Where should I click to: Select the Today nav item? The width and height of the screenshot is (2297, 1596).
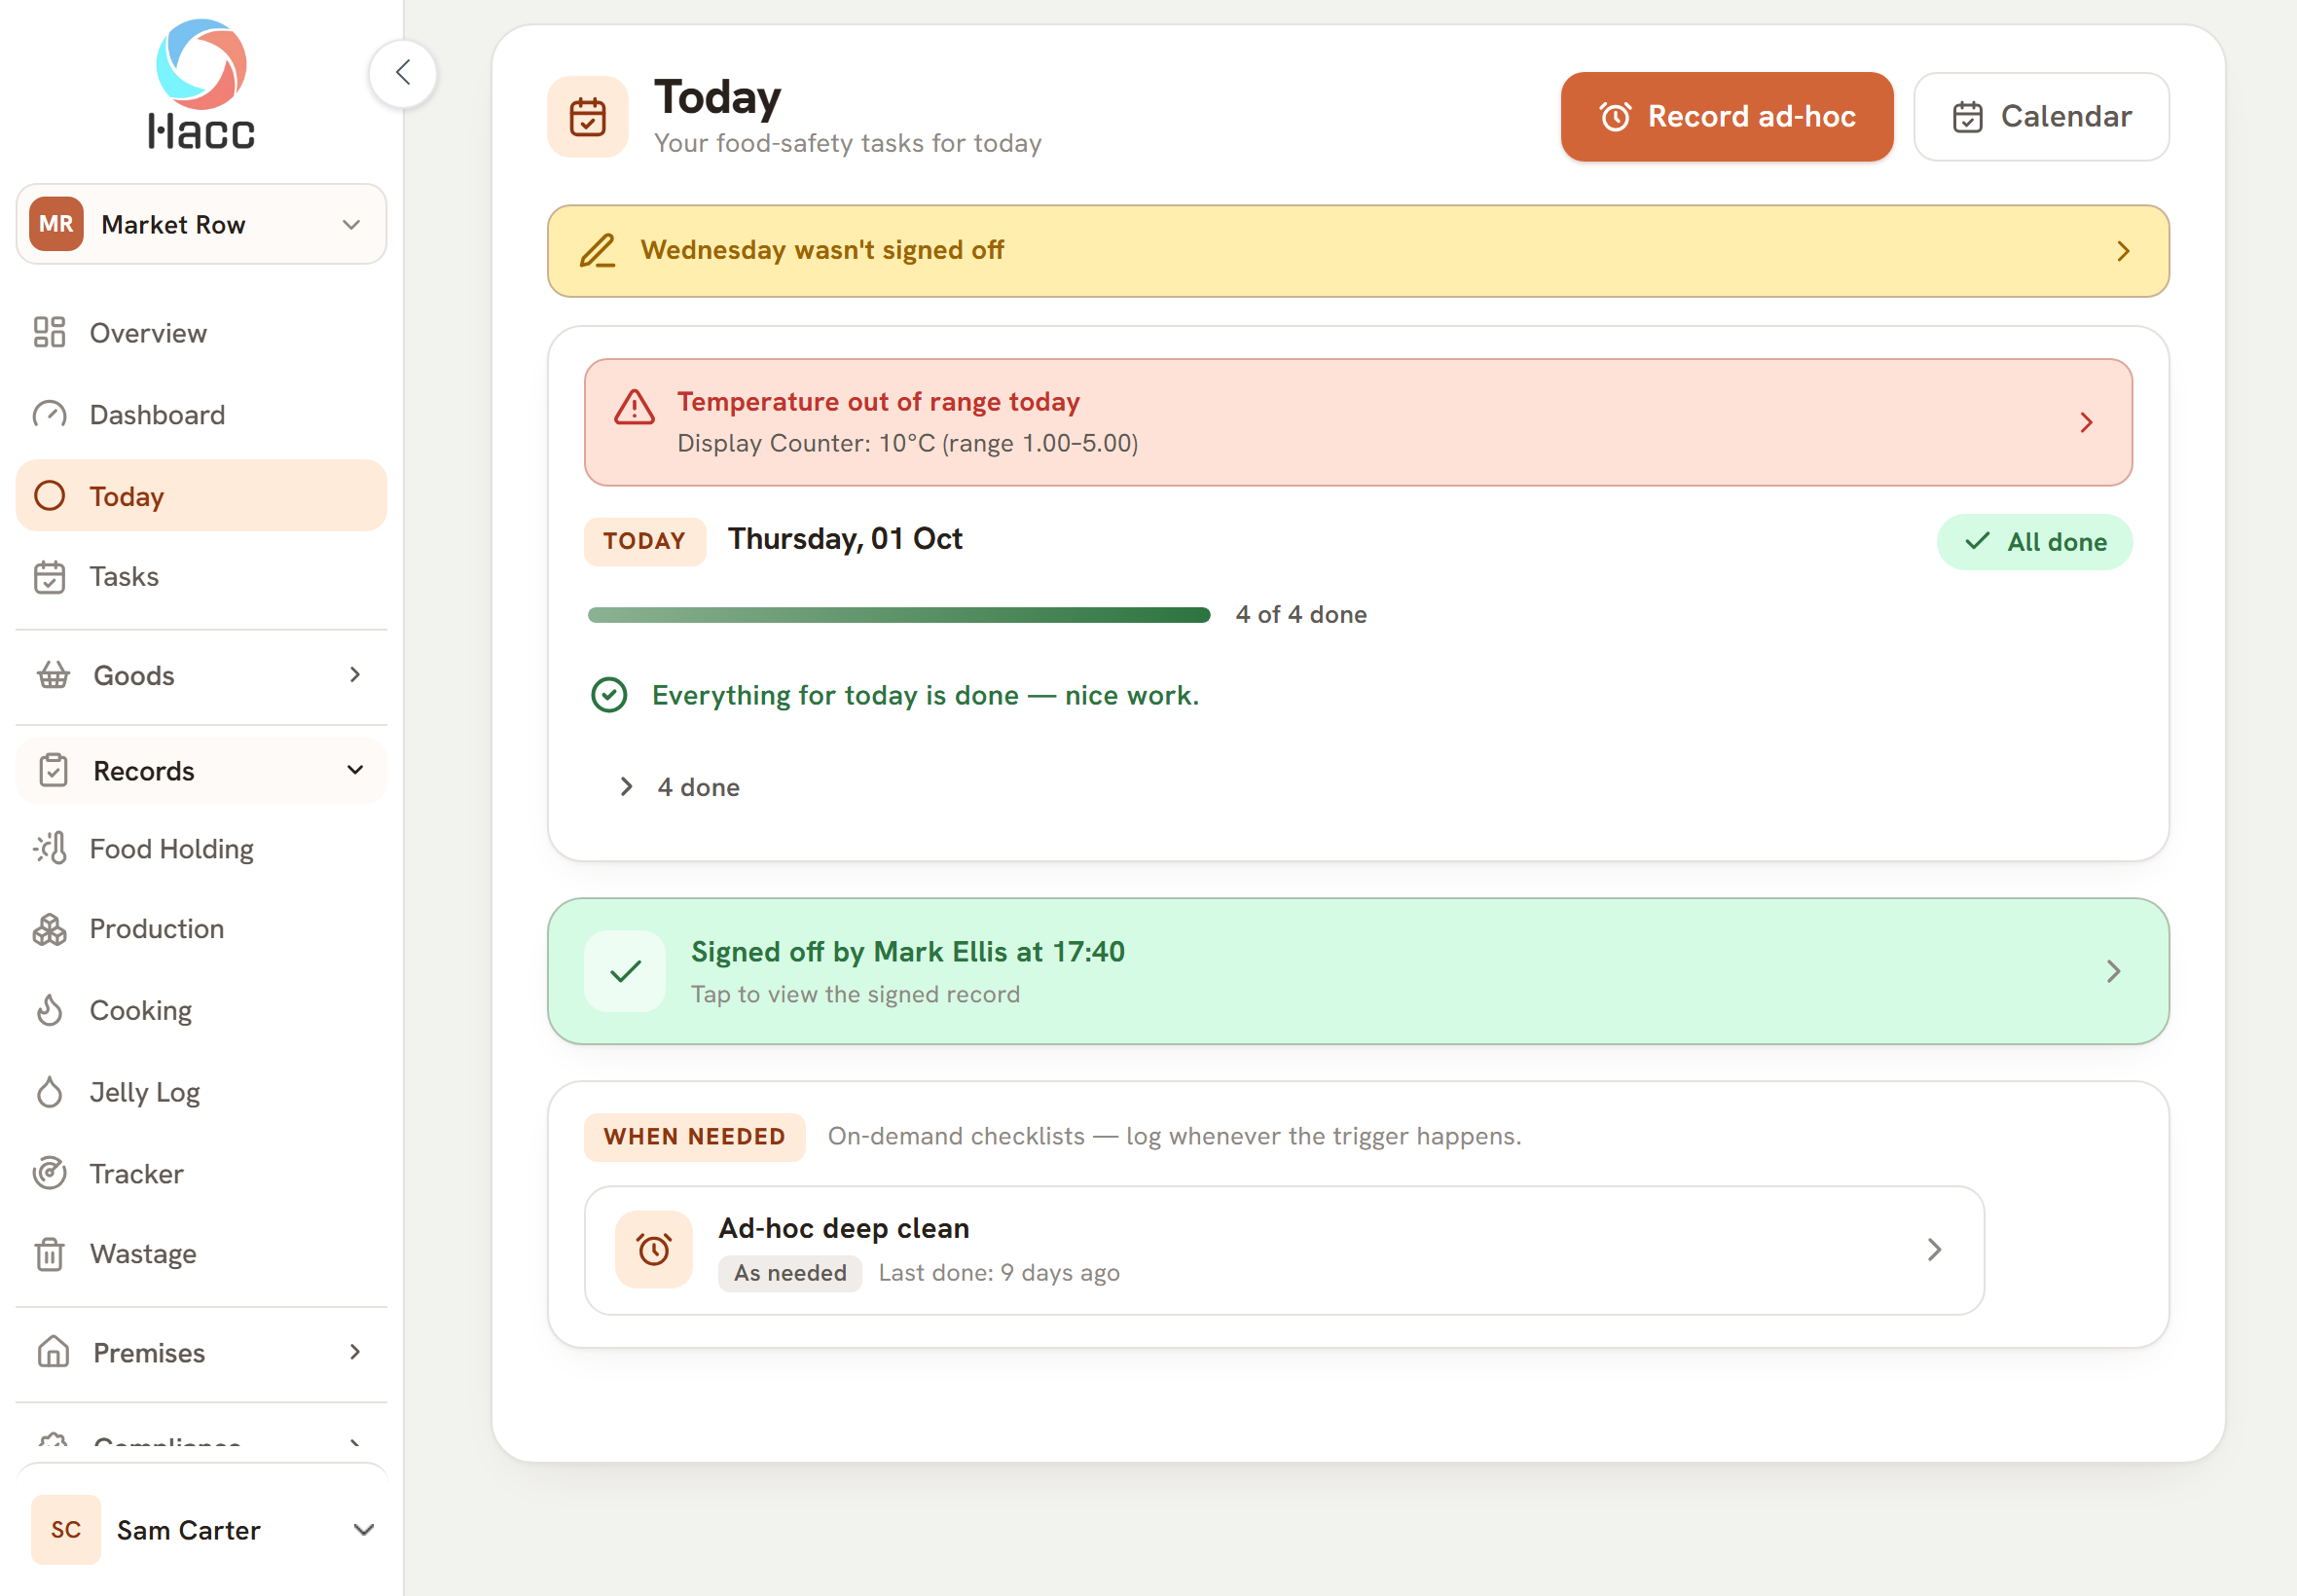tap(201, 496)
